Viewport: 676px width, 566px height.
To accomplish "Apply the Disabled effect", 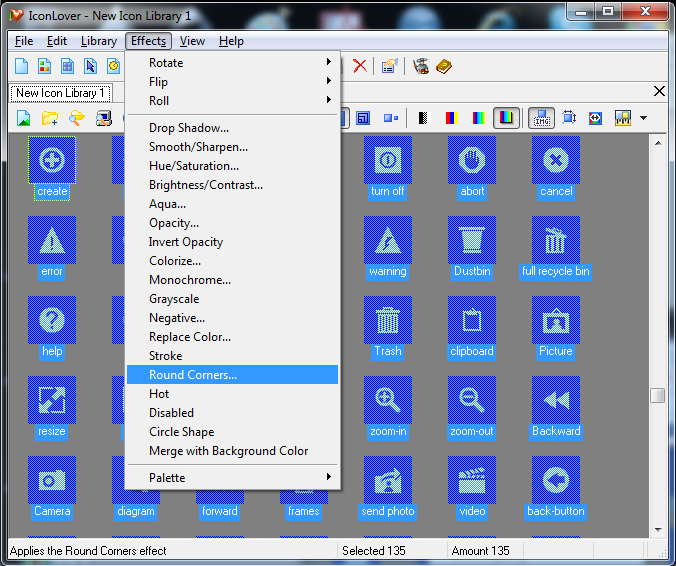I will pos(232,413).
